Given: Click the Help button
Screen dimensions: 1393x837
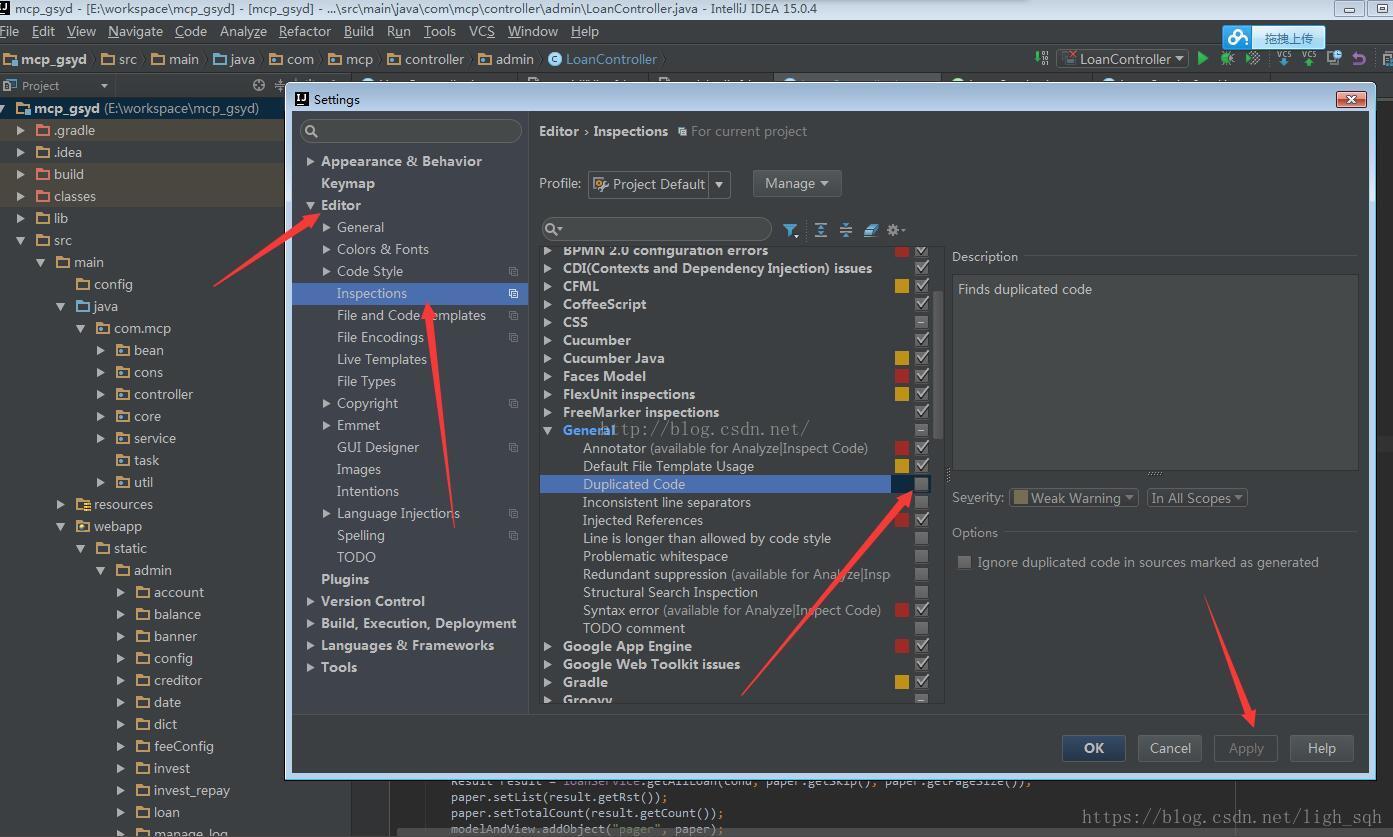Looking at the screenshot, I should point(1322,748).
